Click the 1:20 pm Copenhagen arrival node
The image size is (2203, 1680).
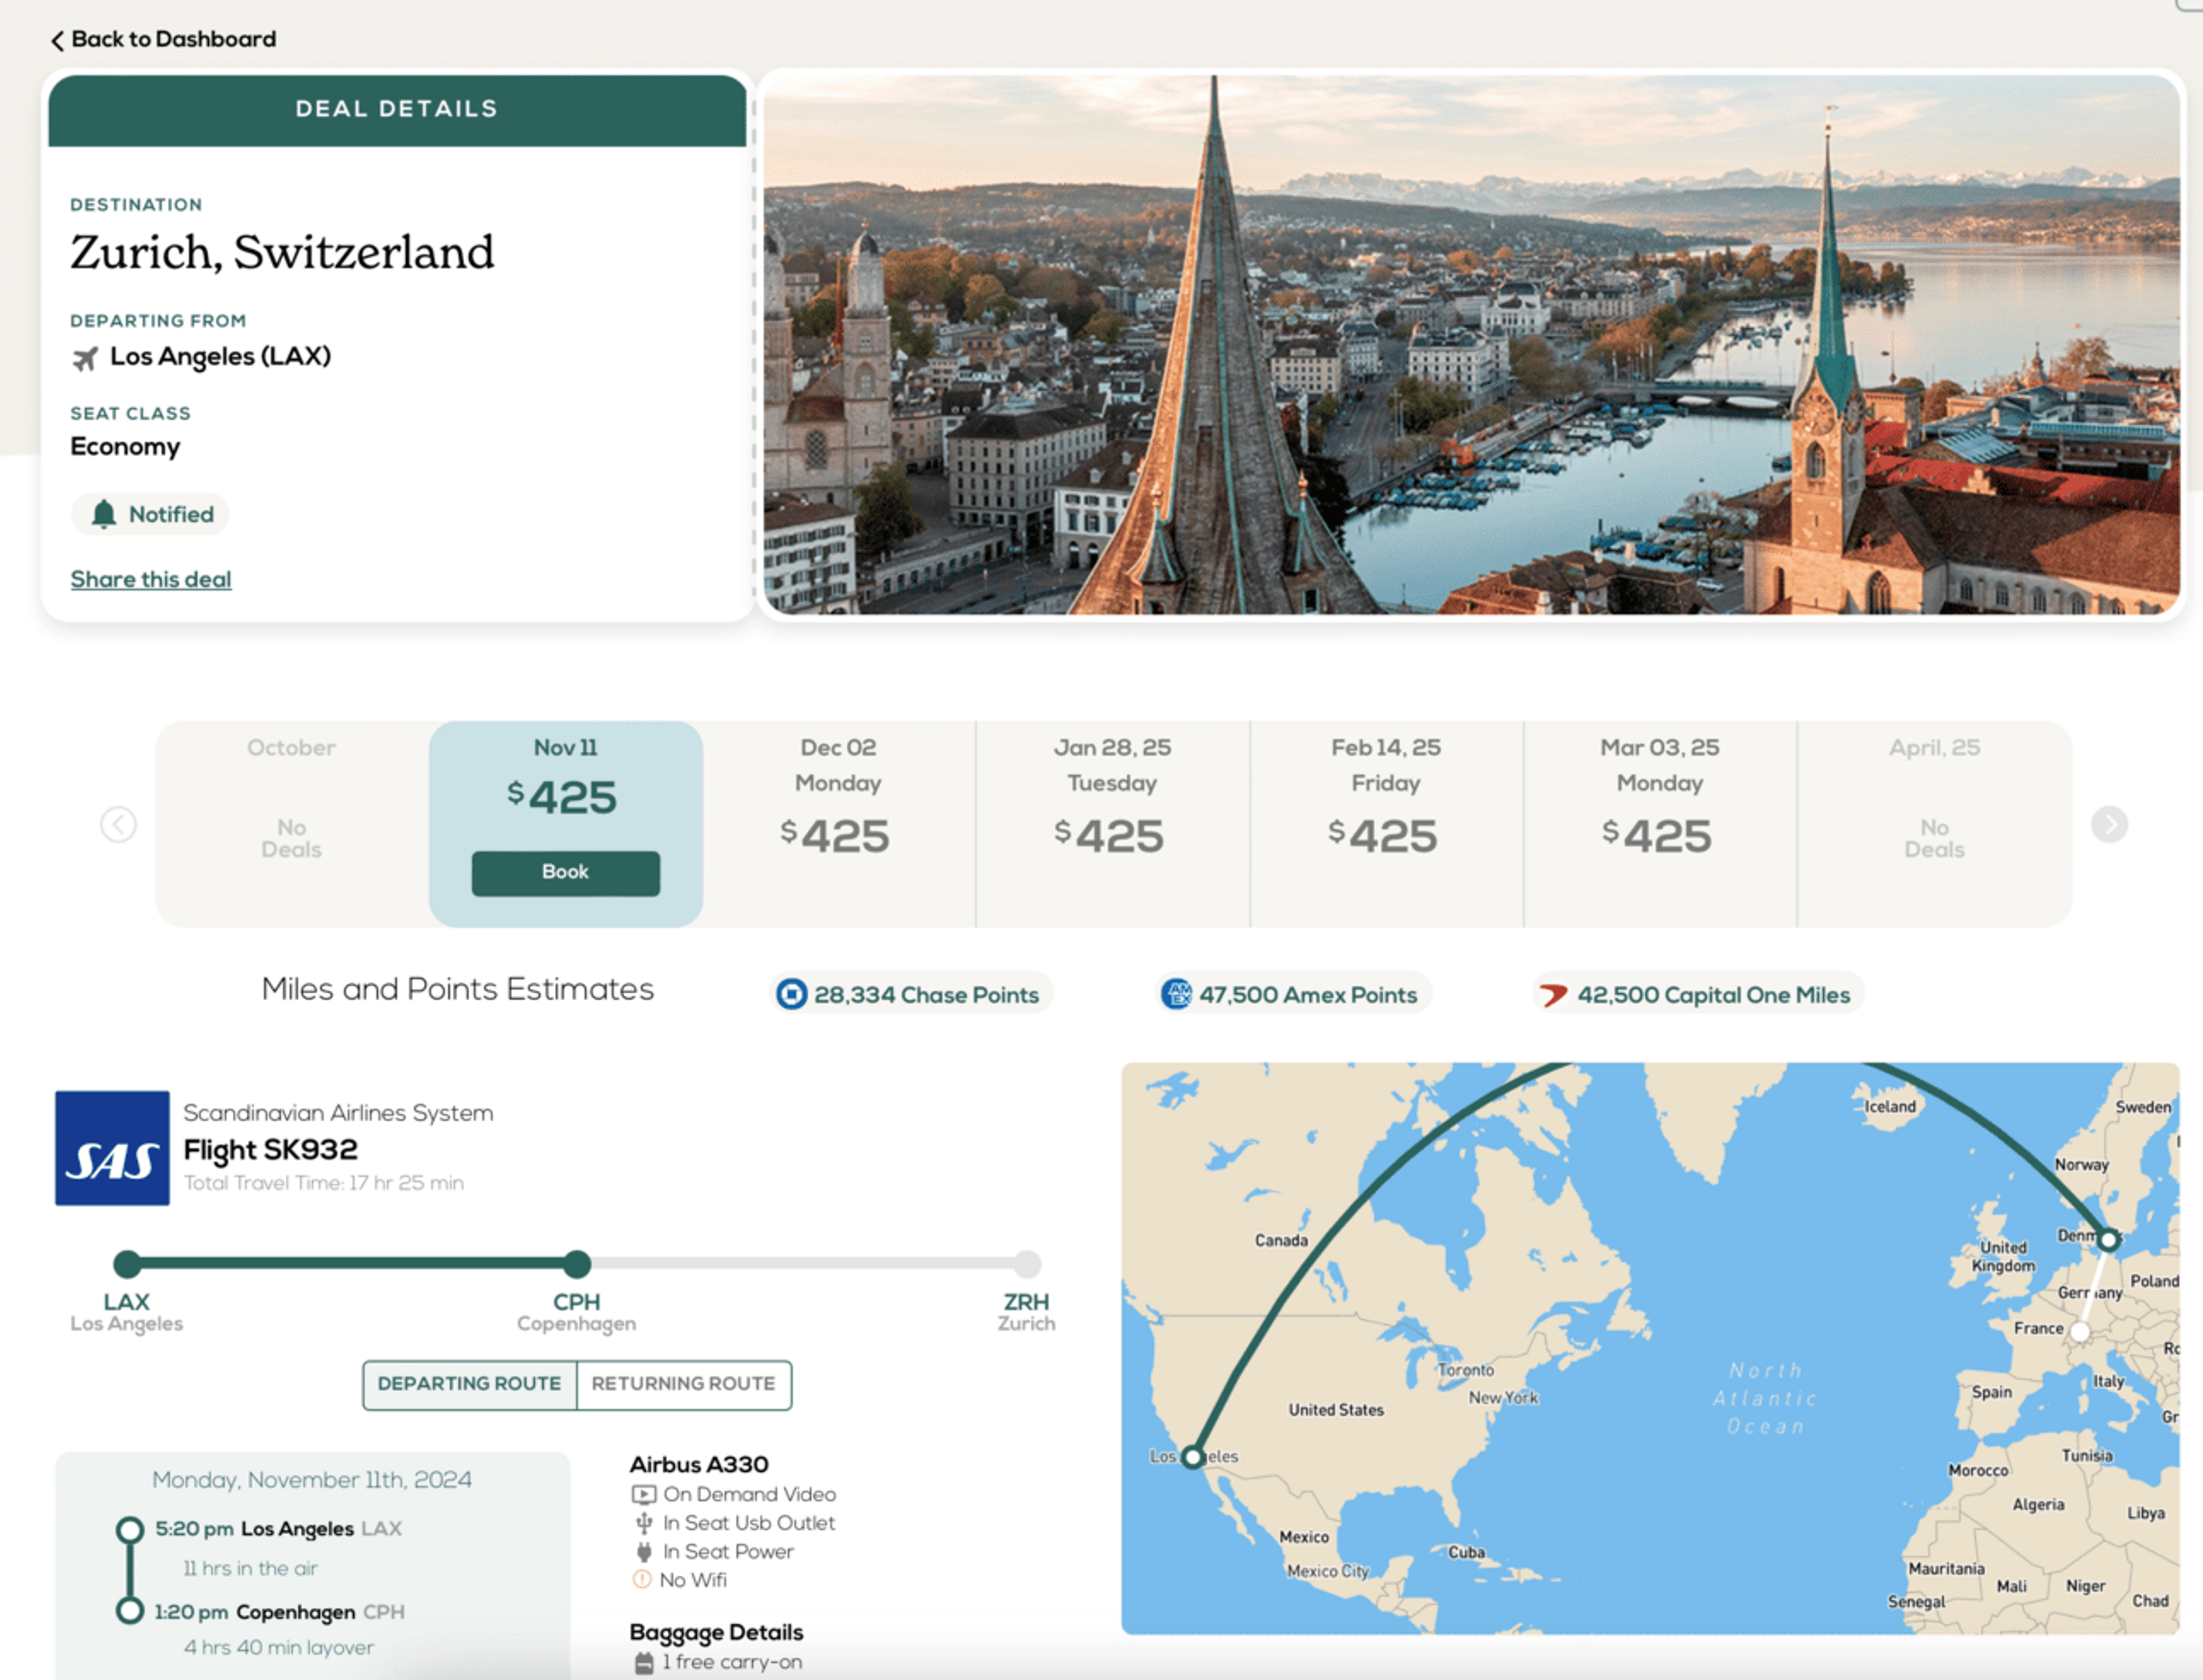coord(129,1611)
